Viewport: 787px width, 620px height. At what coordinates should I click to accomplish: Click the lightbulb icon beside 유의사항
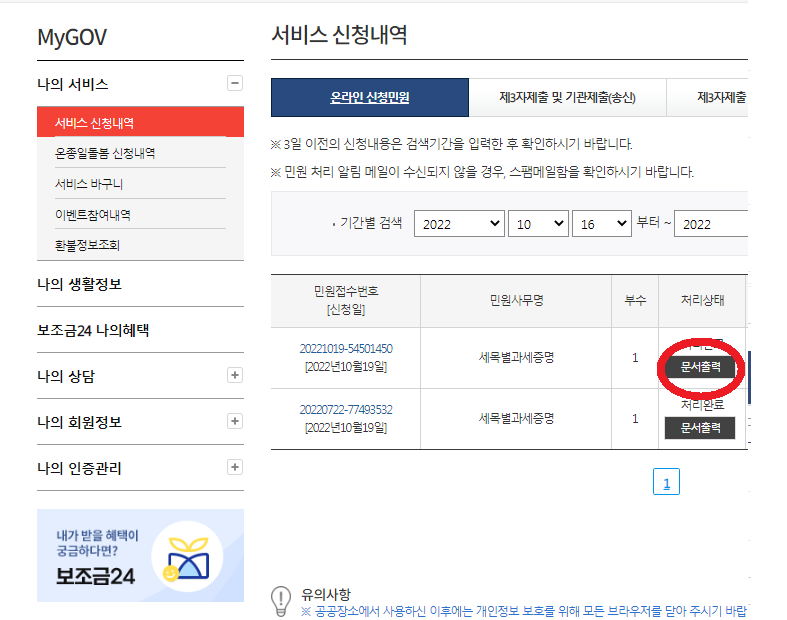click(282, 600)
